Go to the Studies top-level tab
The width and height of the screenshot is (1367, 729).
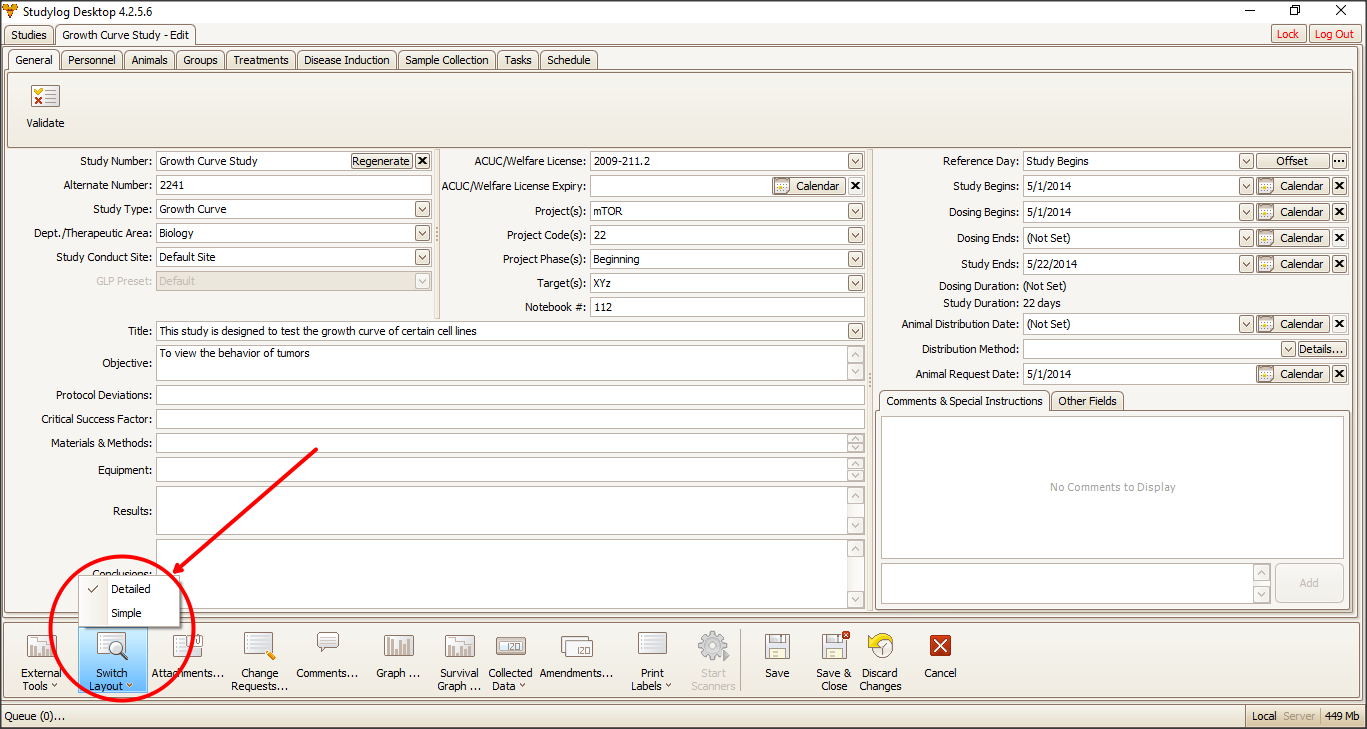click(29, 35)
